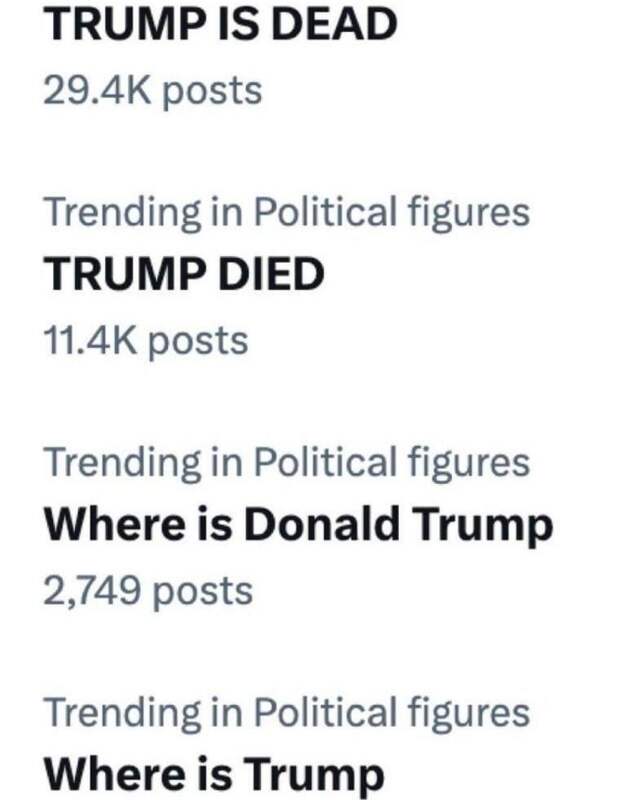Tap "Political figures" category above Where is Donald Trump
Image resolution: width=620 pixels, height=800 pixels.
[390, 462]
